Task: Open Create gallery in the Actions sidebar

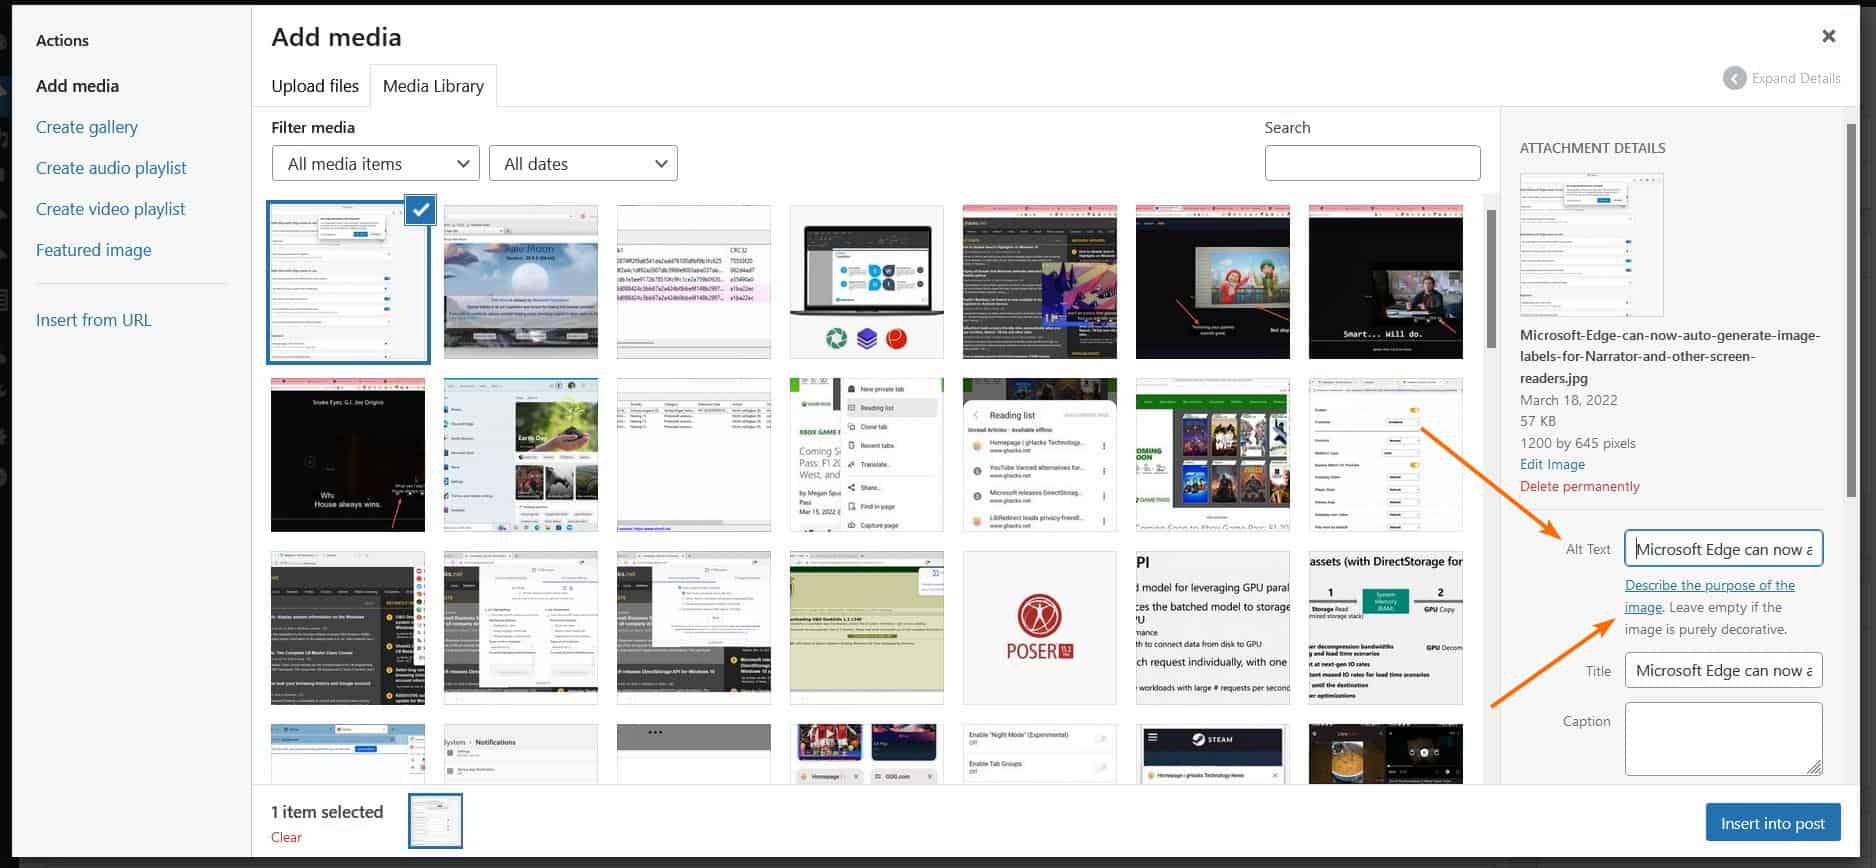Action: 87,127
